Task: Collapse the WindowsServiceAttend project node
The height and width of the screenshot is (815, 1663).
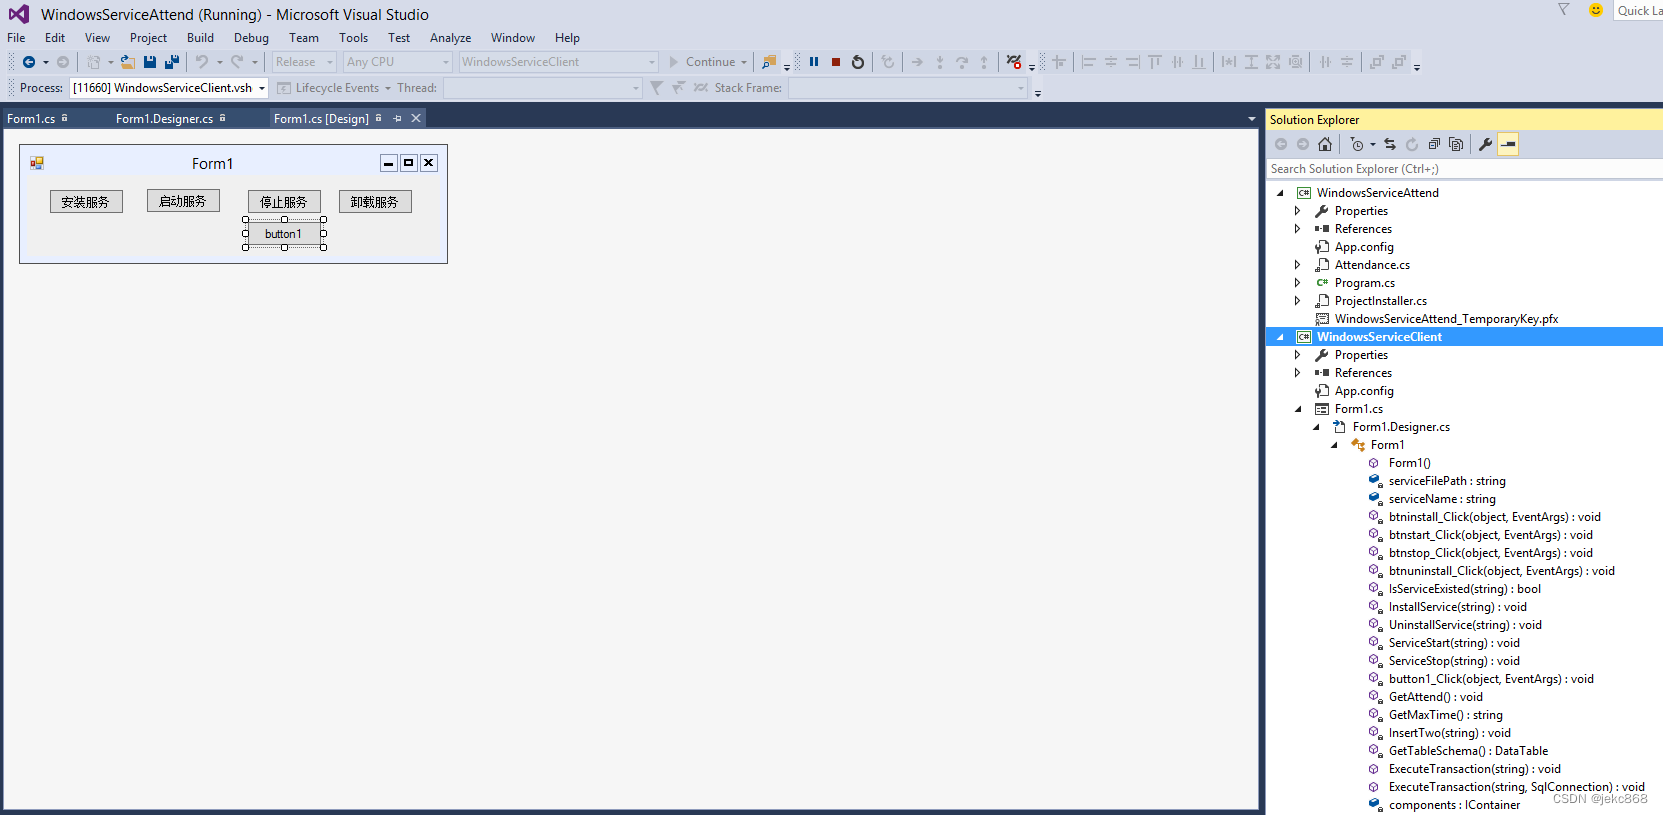Action: tap(1280, 193)
